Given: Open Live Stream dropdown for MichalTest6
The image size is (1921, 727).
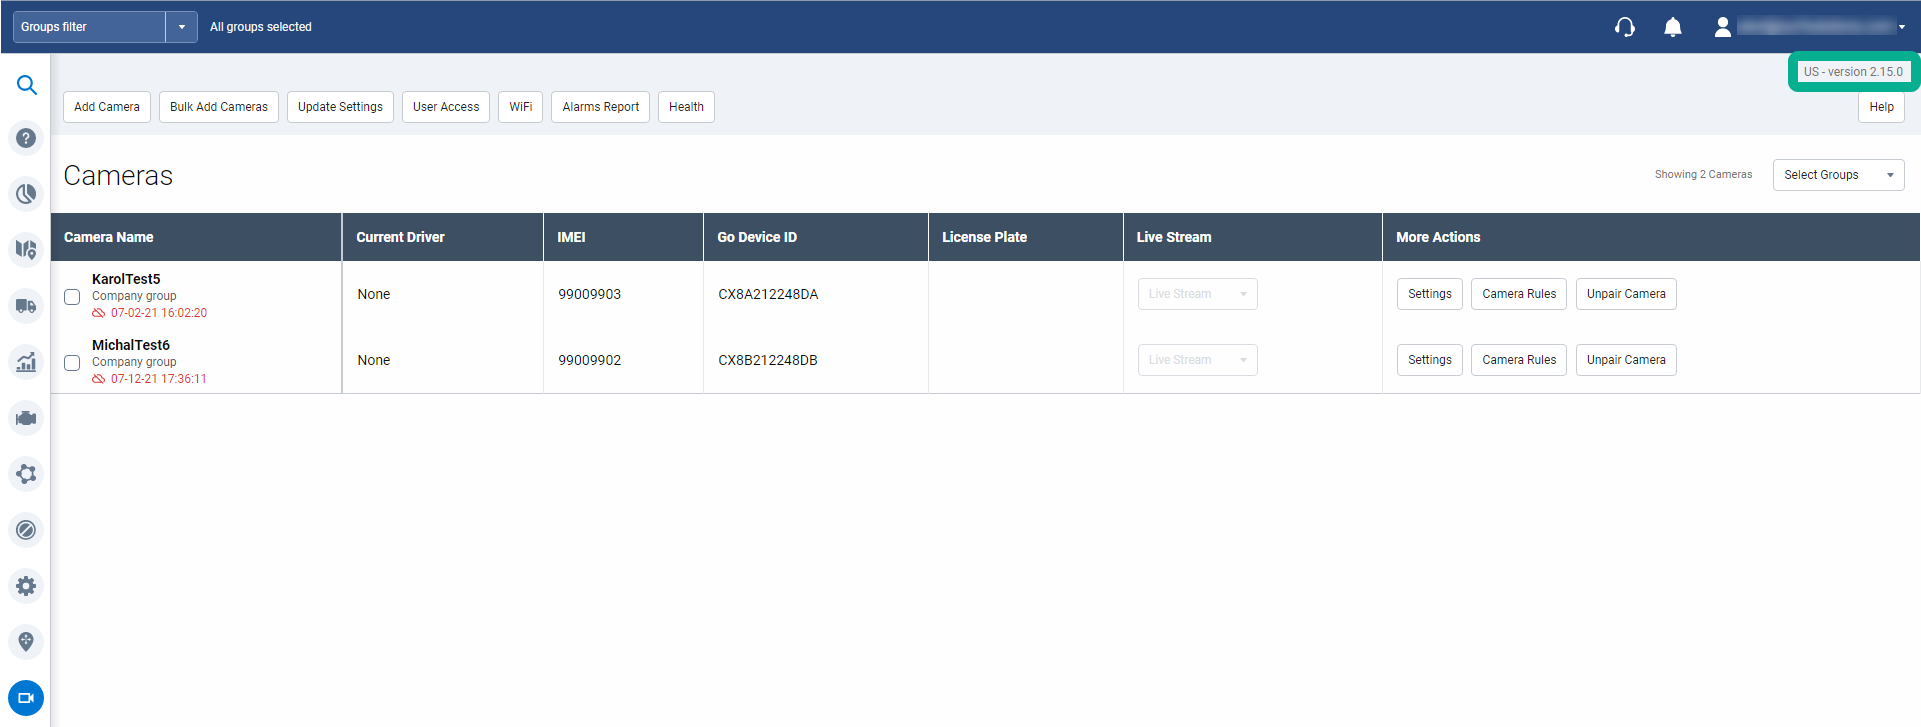Looking at the screenshot, I should [1197, 360].
